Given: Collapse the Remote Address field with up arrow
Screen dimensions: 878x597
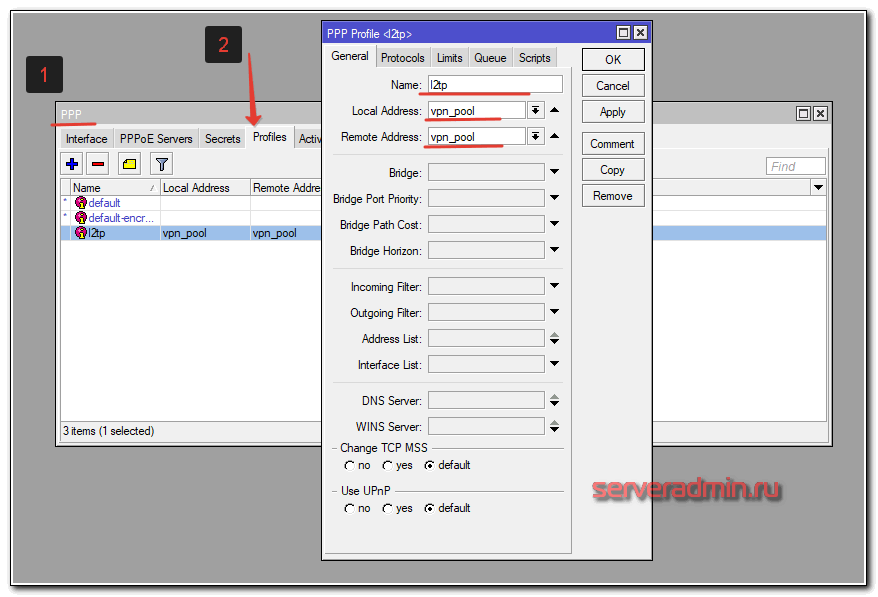Looking at the screenshot, I should (554, 136).
